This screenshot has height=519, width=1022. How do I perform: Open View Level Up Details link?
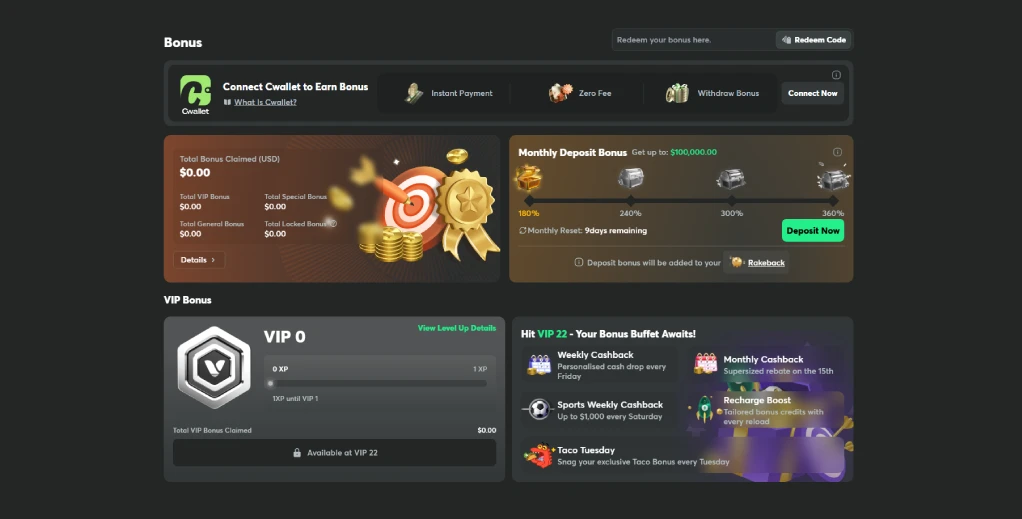[x=457, y=328]
